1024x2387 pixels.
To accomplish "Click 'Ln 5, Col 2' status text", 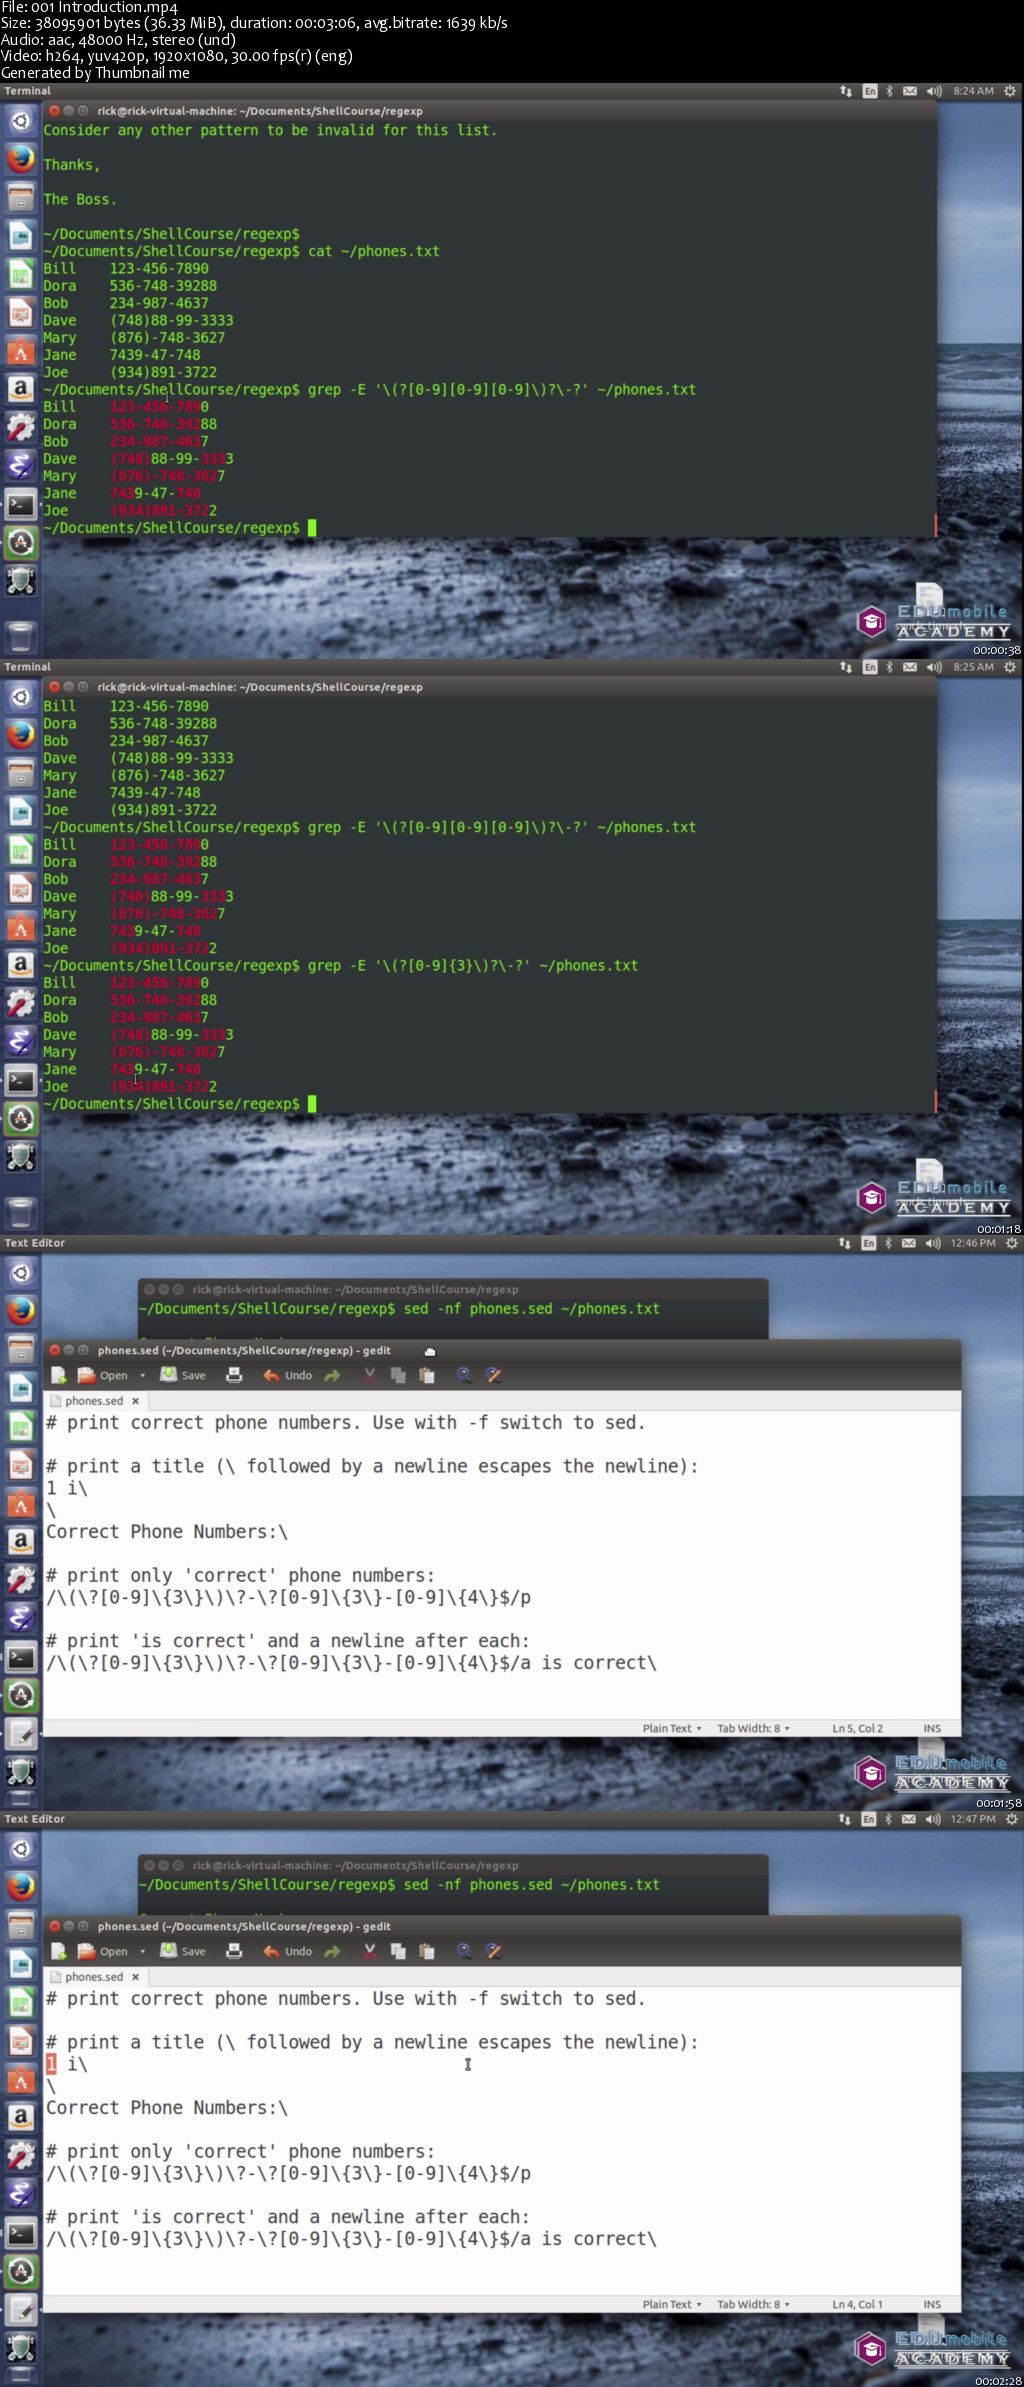I will pos(857,1728).
